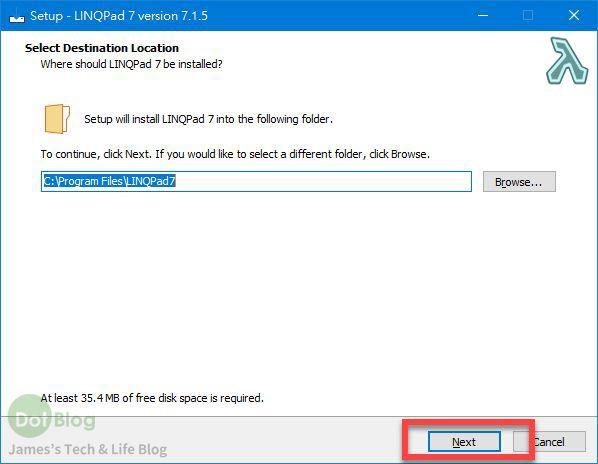Click the 'Blog' word in DotBlog watermark
Viewport: 598px width, 464px height.
click(74, 421)
